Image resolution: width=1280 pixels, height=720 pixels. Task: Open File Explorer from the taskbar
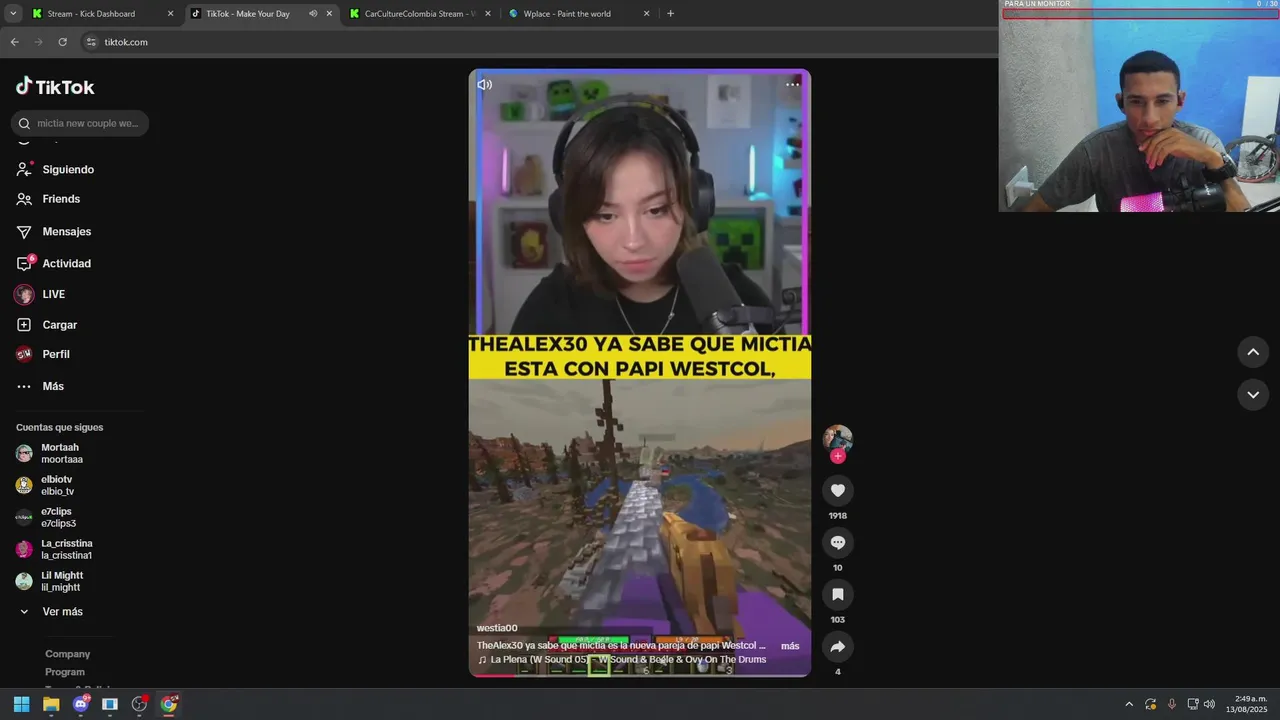[51, 704]
